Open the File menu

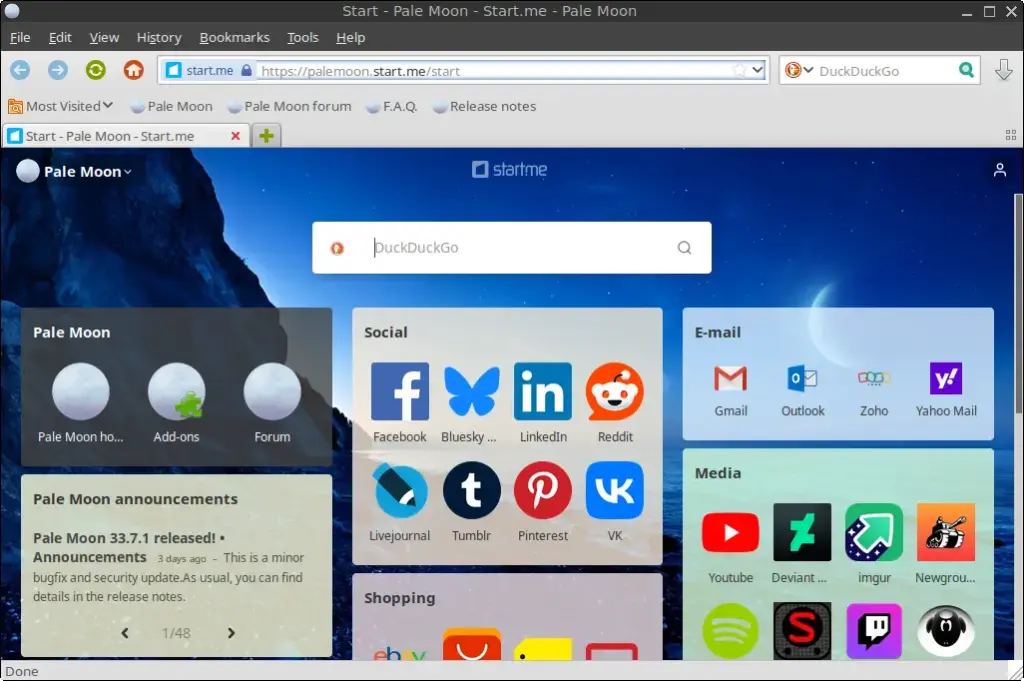point(20,37)
